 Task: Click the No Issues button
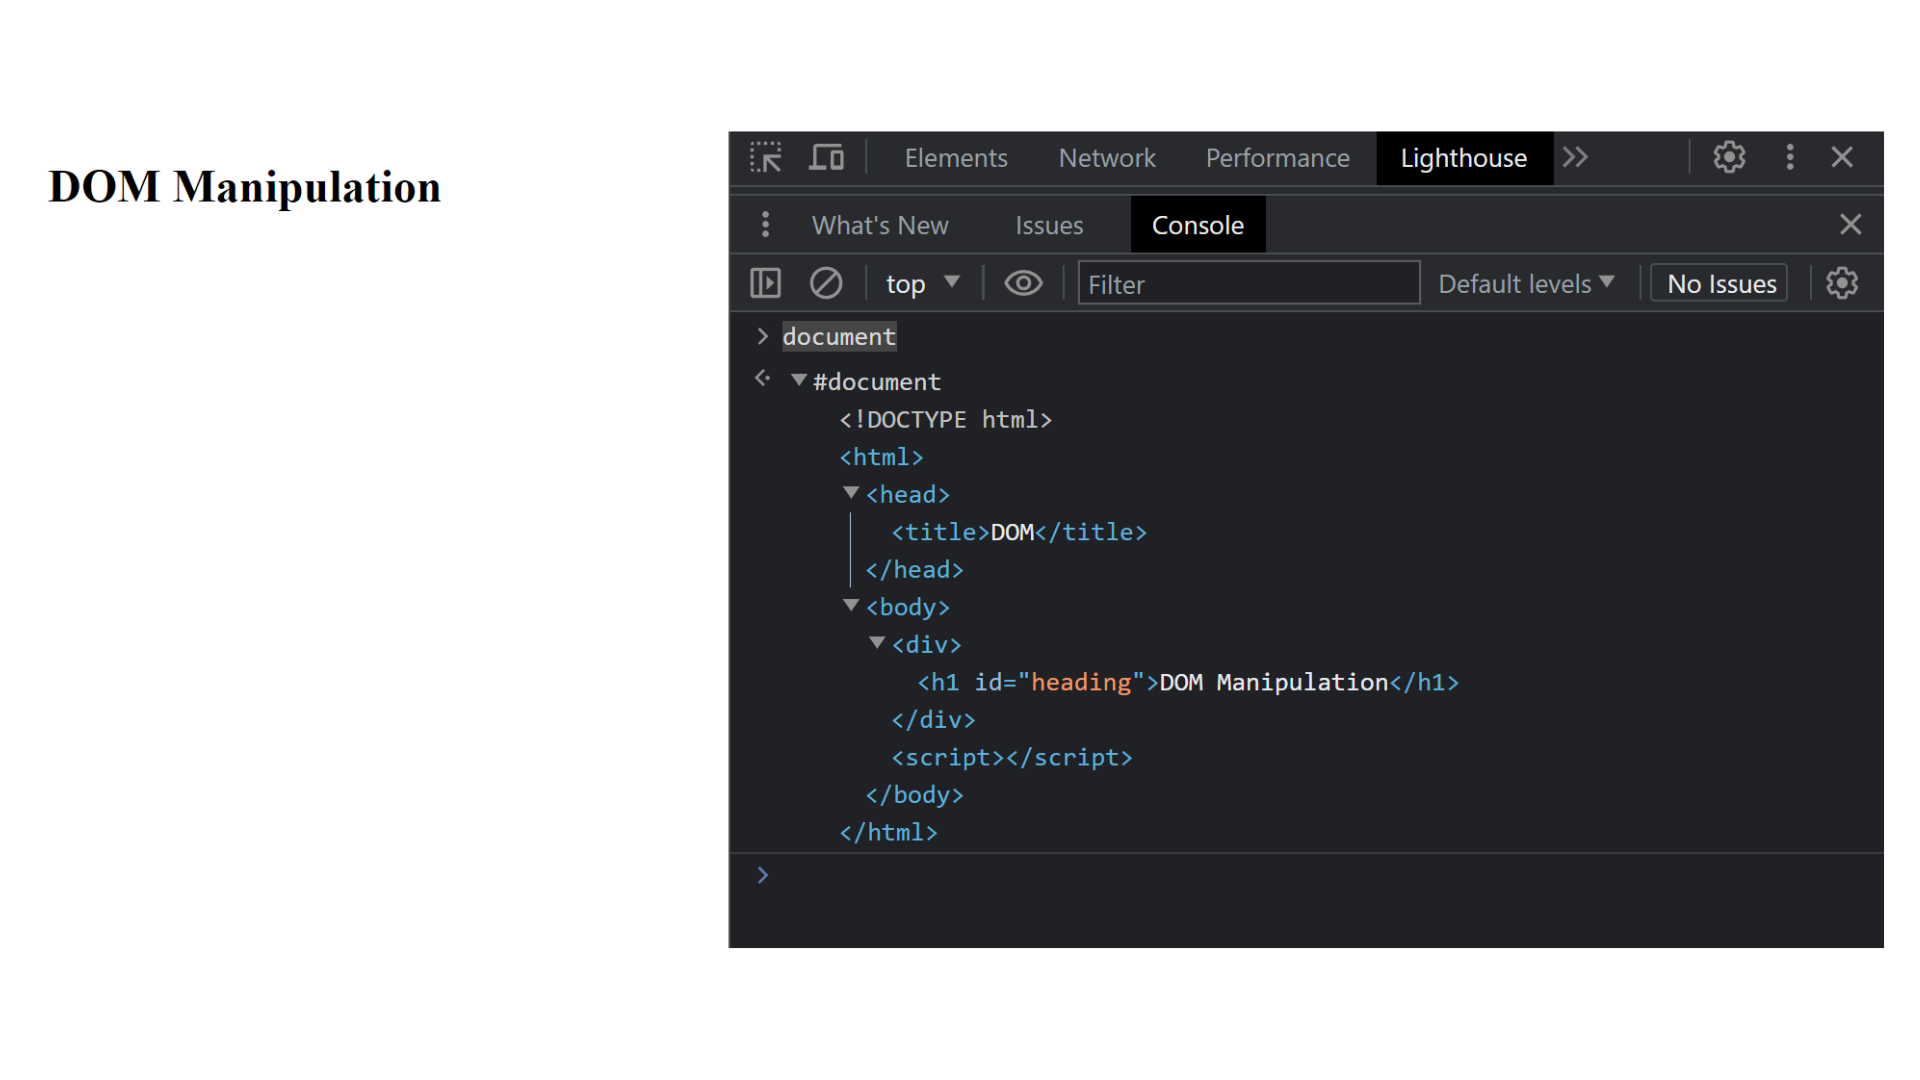point(1720,284)
